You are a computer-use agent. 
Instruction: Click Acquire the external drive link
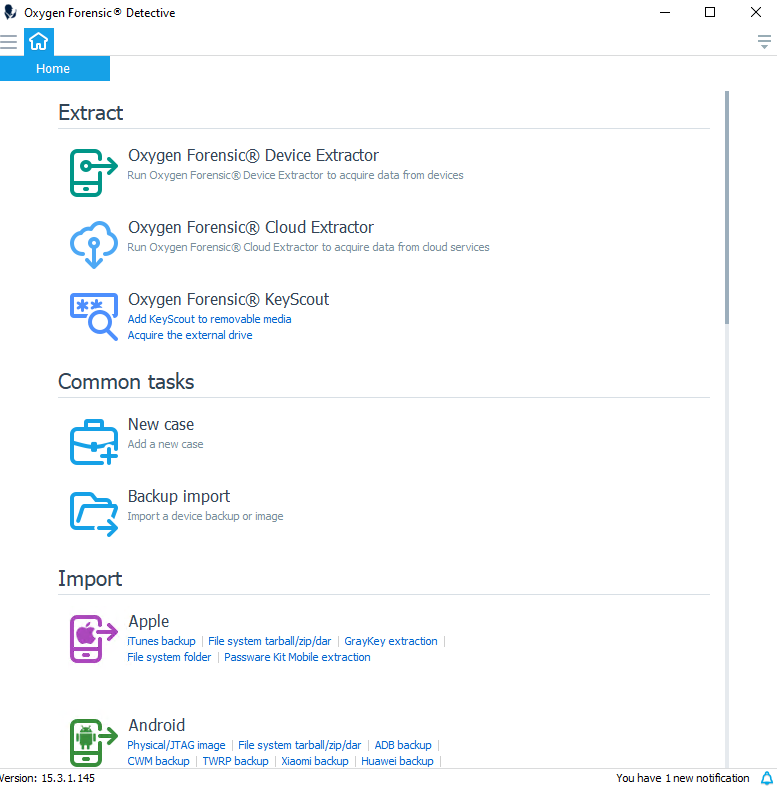point(190,335)
